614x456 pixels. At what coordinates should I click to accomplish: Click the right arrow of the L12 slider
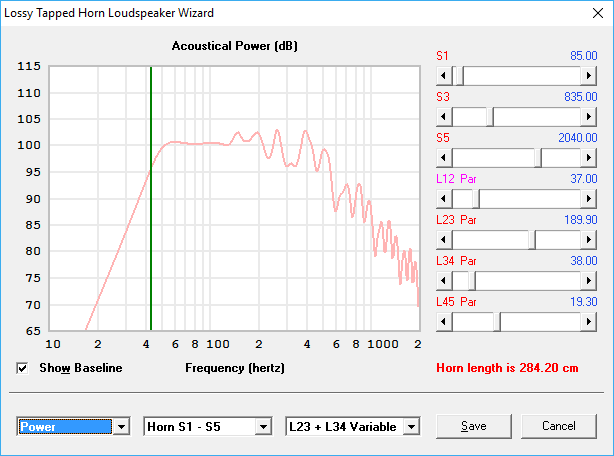589,199
